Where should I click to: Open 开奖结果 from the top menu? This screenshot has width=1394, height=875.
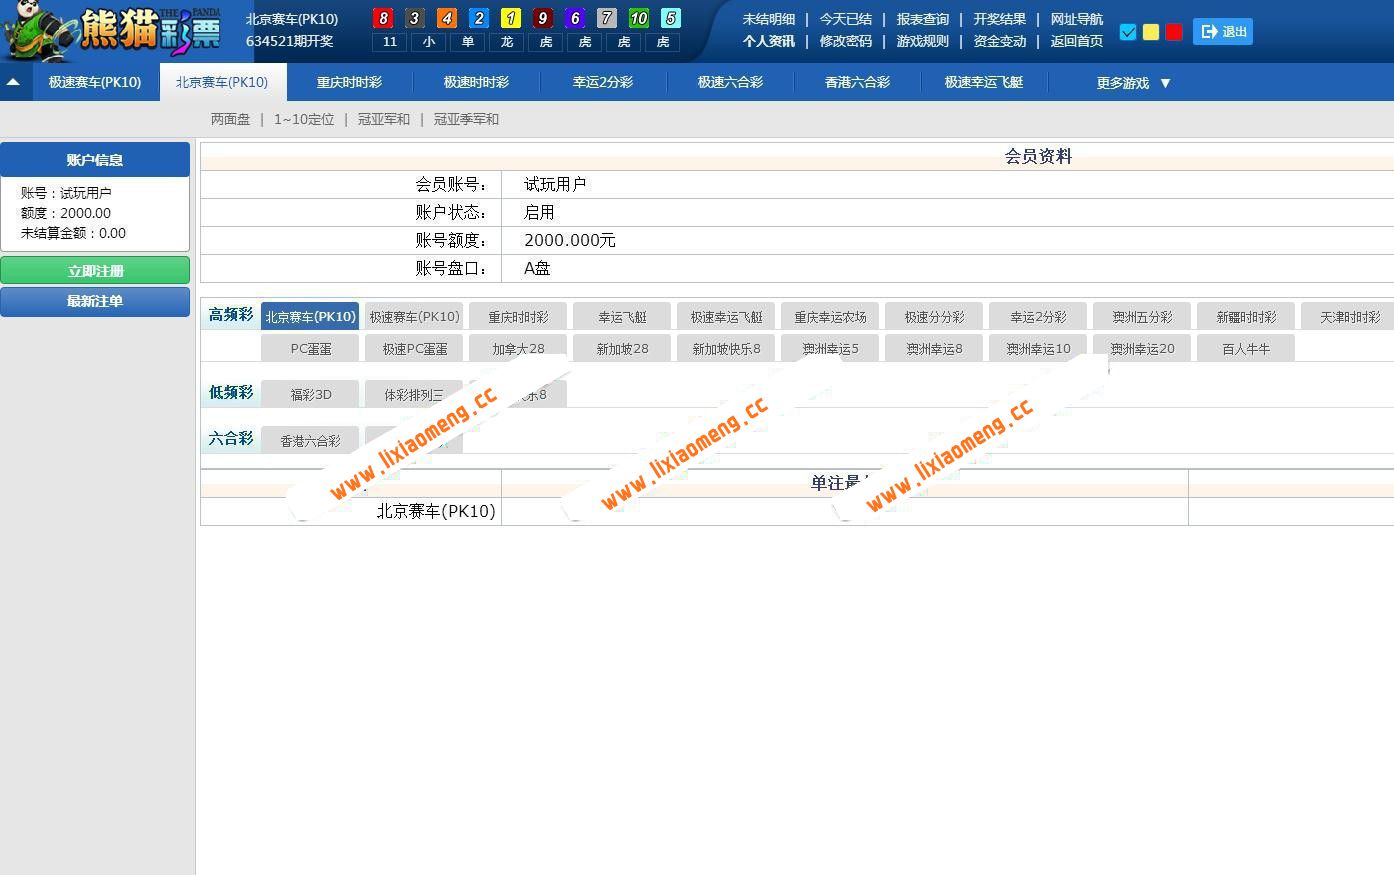(x=999, y=18)
